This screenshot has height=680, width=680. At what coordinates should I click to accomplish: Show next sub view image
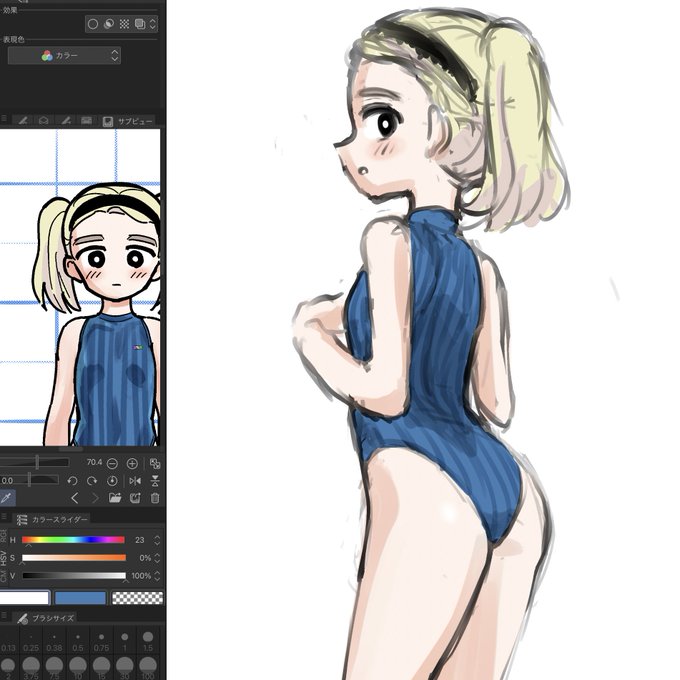[x=95, y=498]
